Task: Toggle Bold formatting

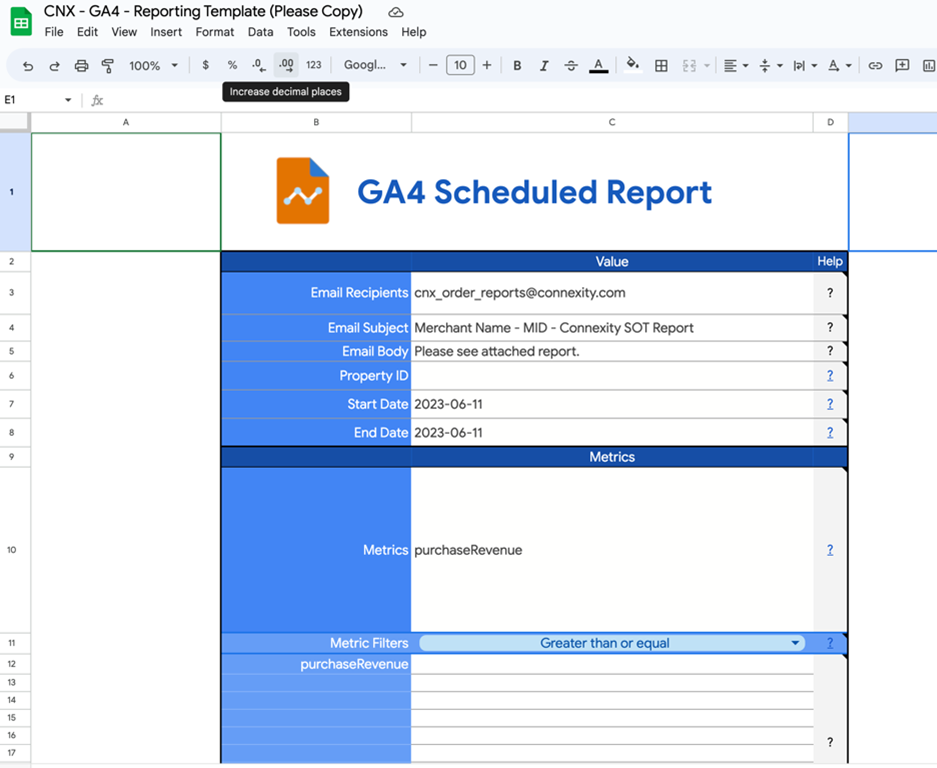Action: pos(518,66)
